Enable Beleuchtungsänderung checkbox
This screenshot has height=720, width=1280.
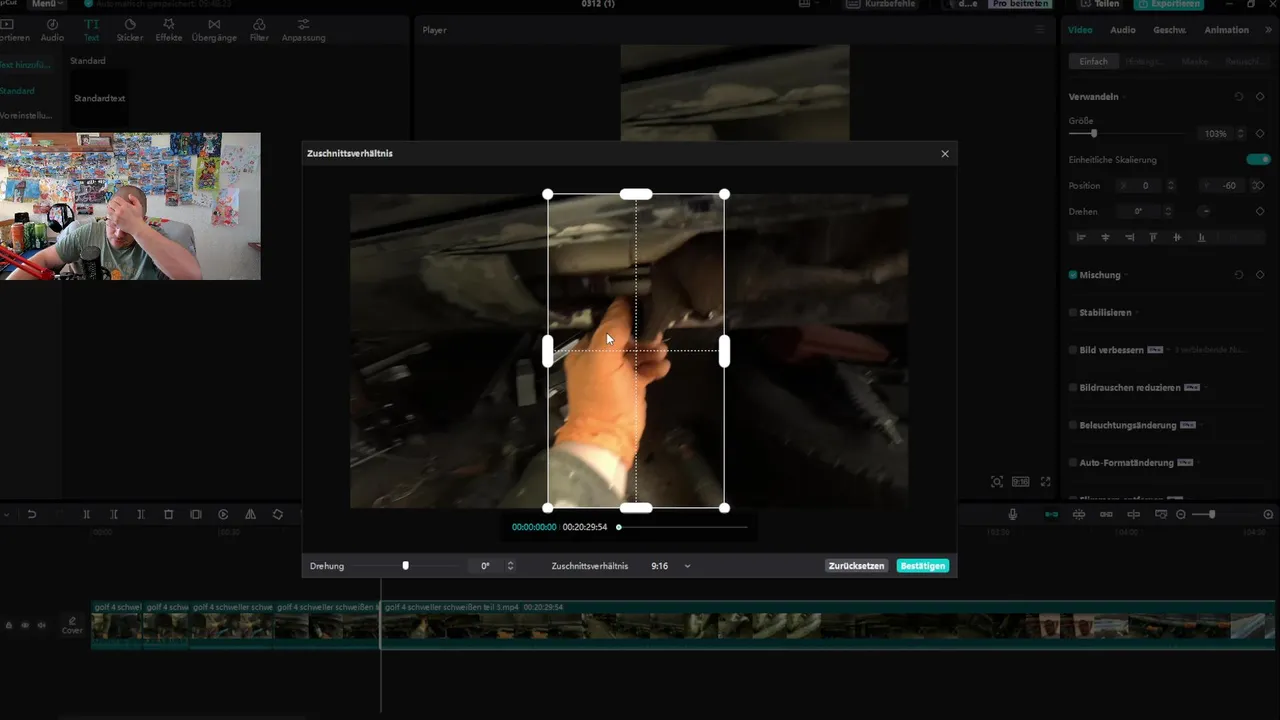(1073, 425)
